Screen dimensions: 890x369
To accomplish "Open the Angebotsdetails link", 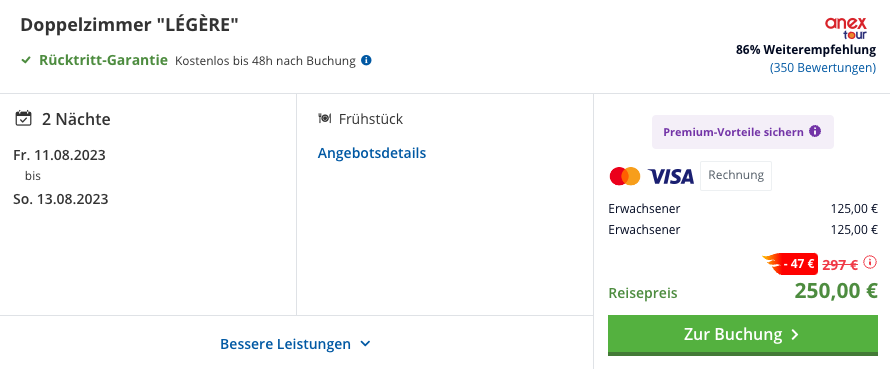I will coord(372,153).
